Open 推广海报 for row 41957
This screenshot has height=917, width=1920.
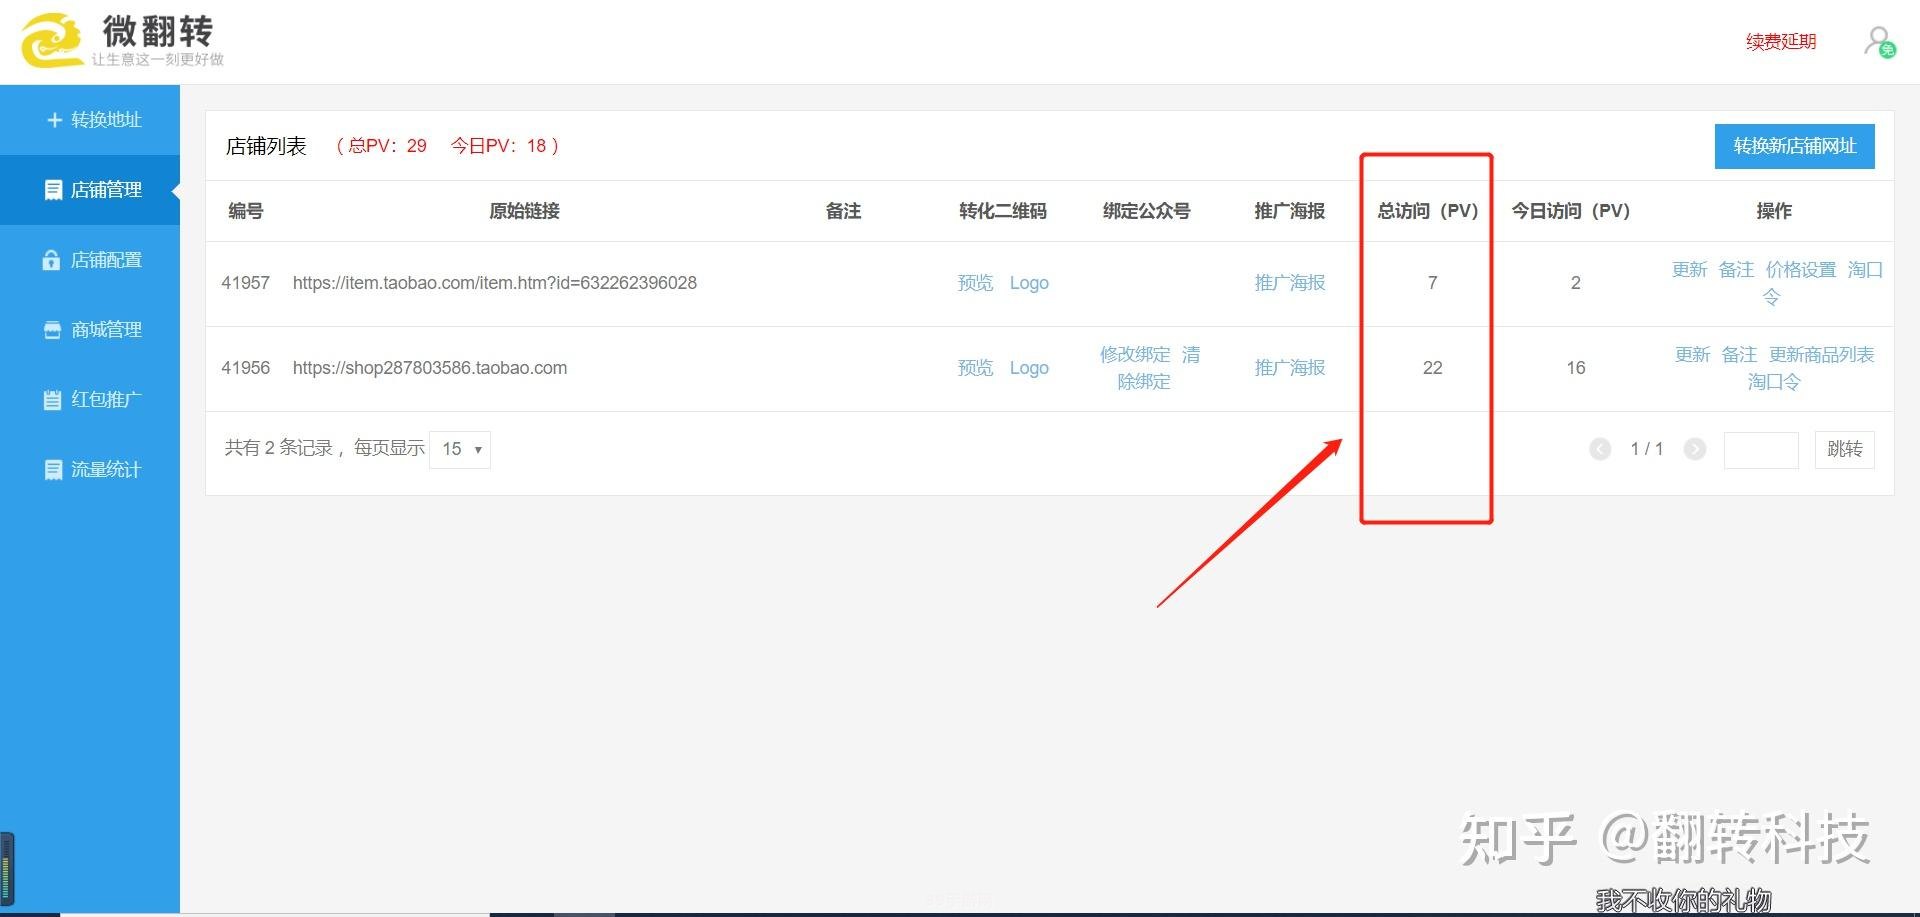[x=1290, y=283]
